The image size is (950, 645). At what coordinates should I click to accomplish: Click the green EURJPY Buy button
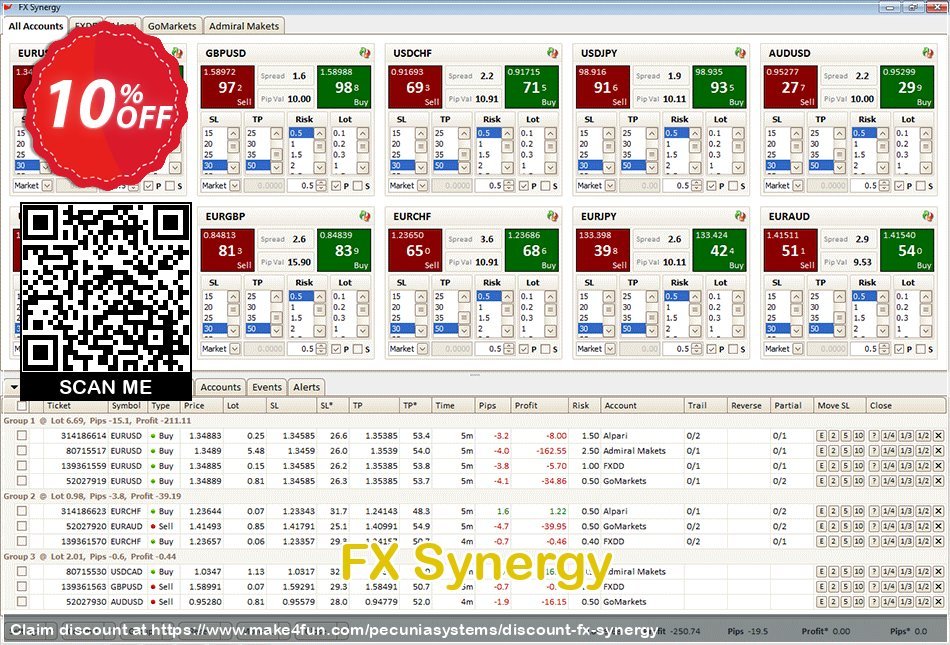pyautogui.click(x=719, y=250)
